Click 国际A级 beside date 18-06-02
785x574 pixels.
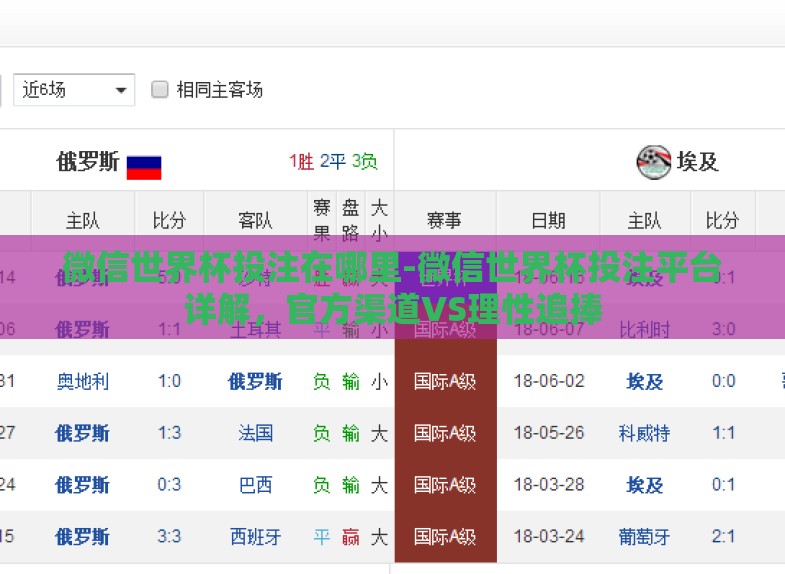click(445, 381)
